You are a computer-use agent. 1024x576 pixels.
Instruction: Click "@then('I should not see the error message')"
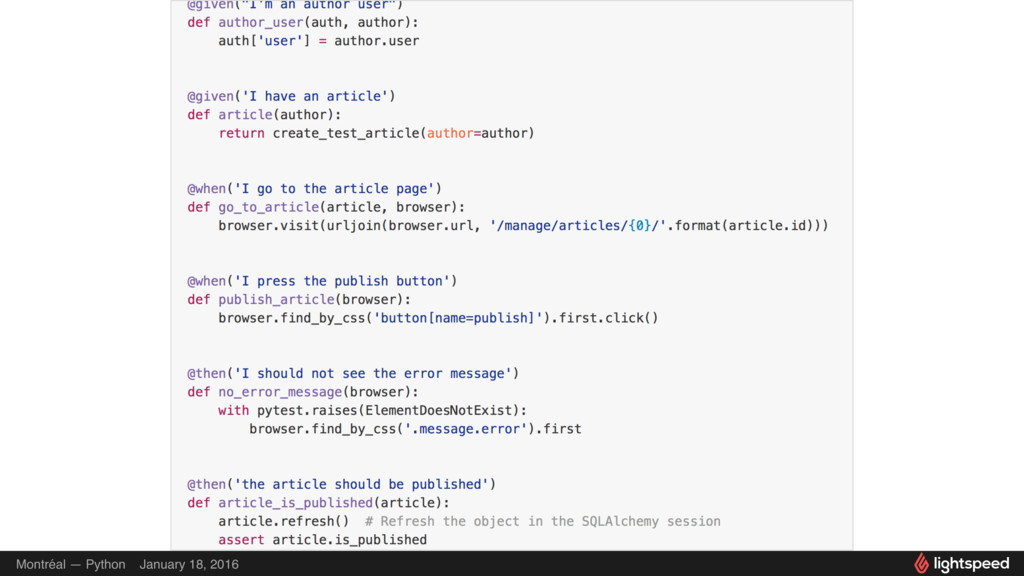353,374
